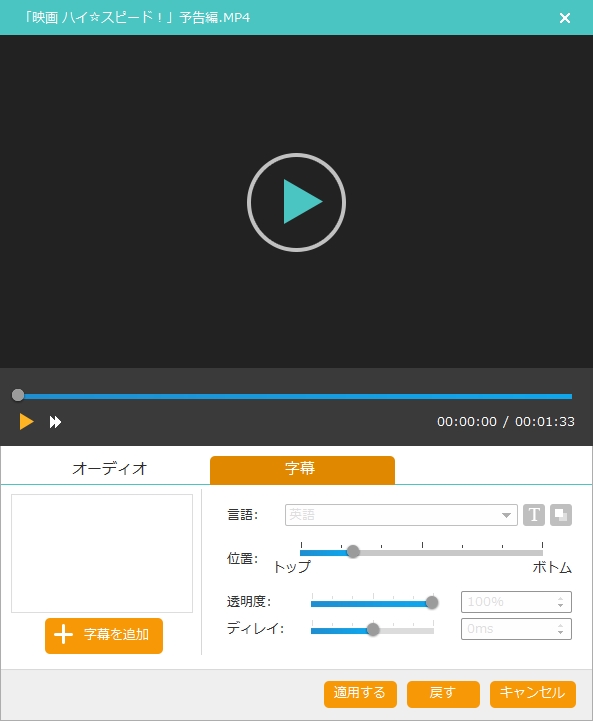
Task: Click the 適用する apply button
Action: coord(360,693)
